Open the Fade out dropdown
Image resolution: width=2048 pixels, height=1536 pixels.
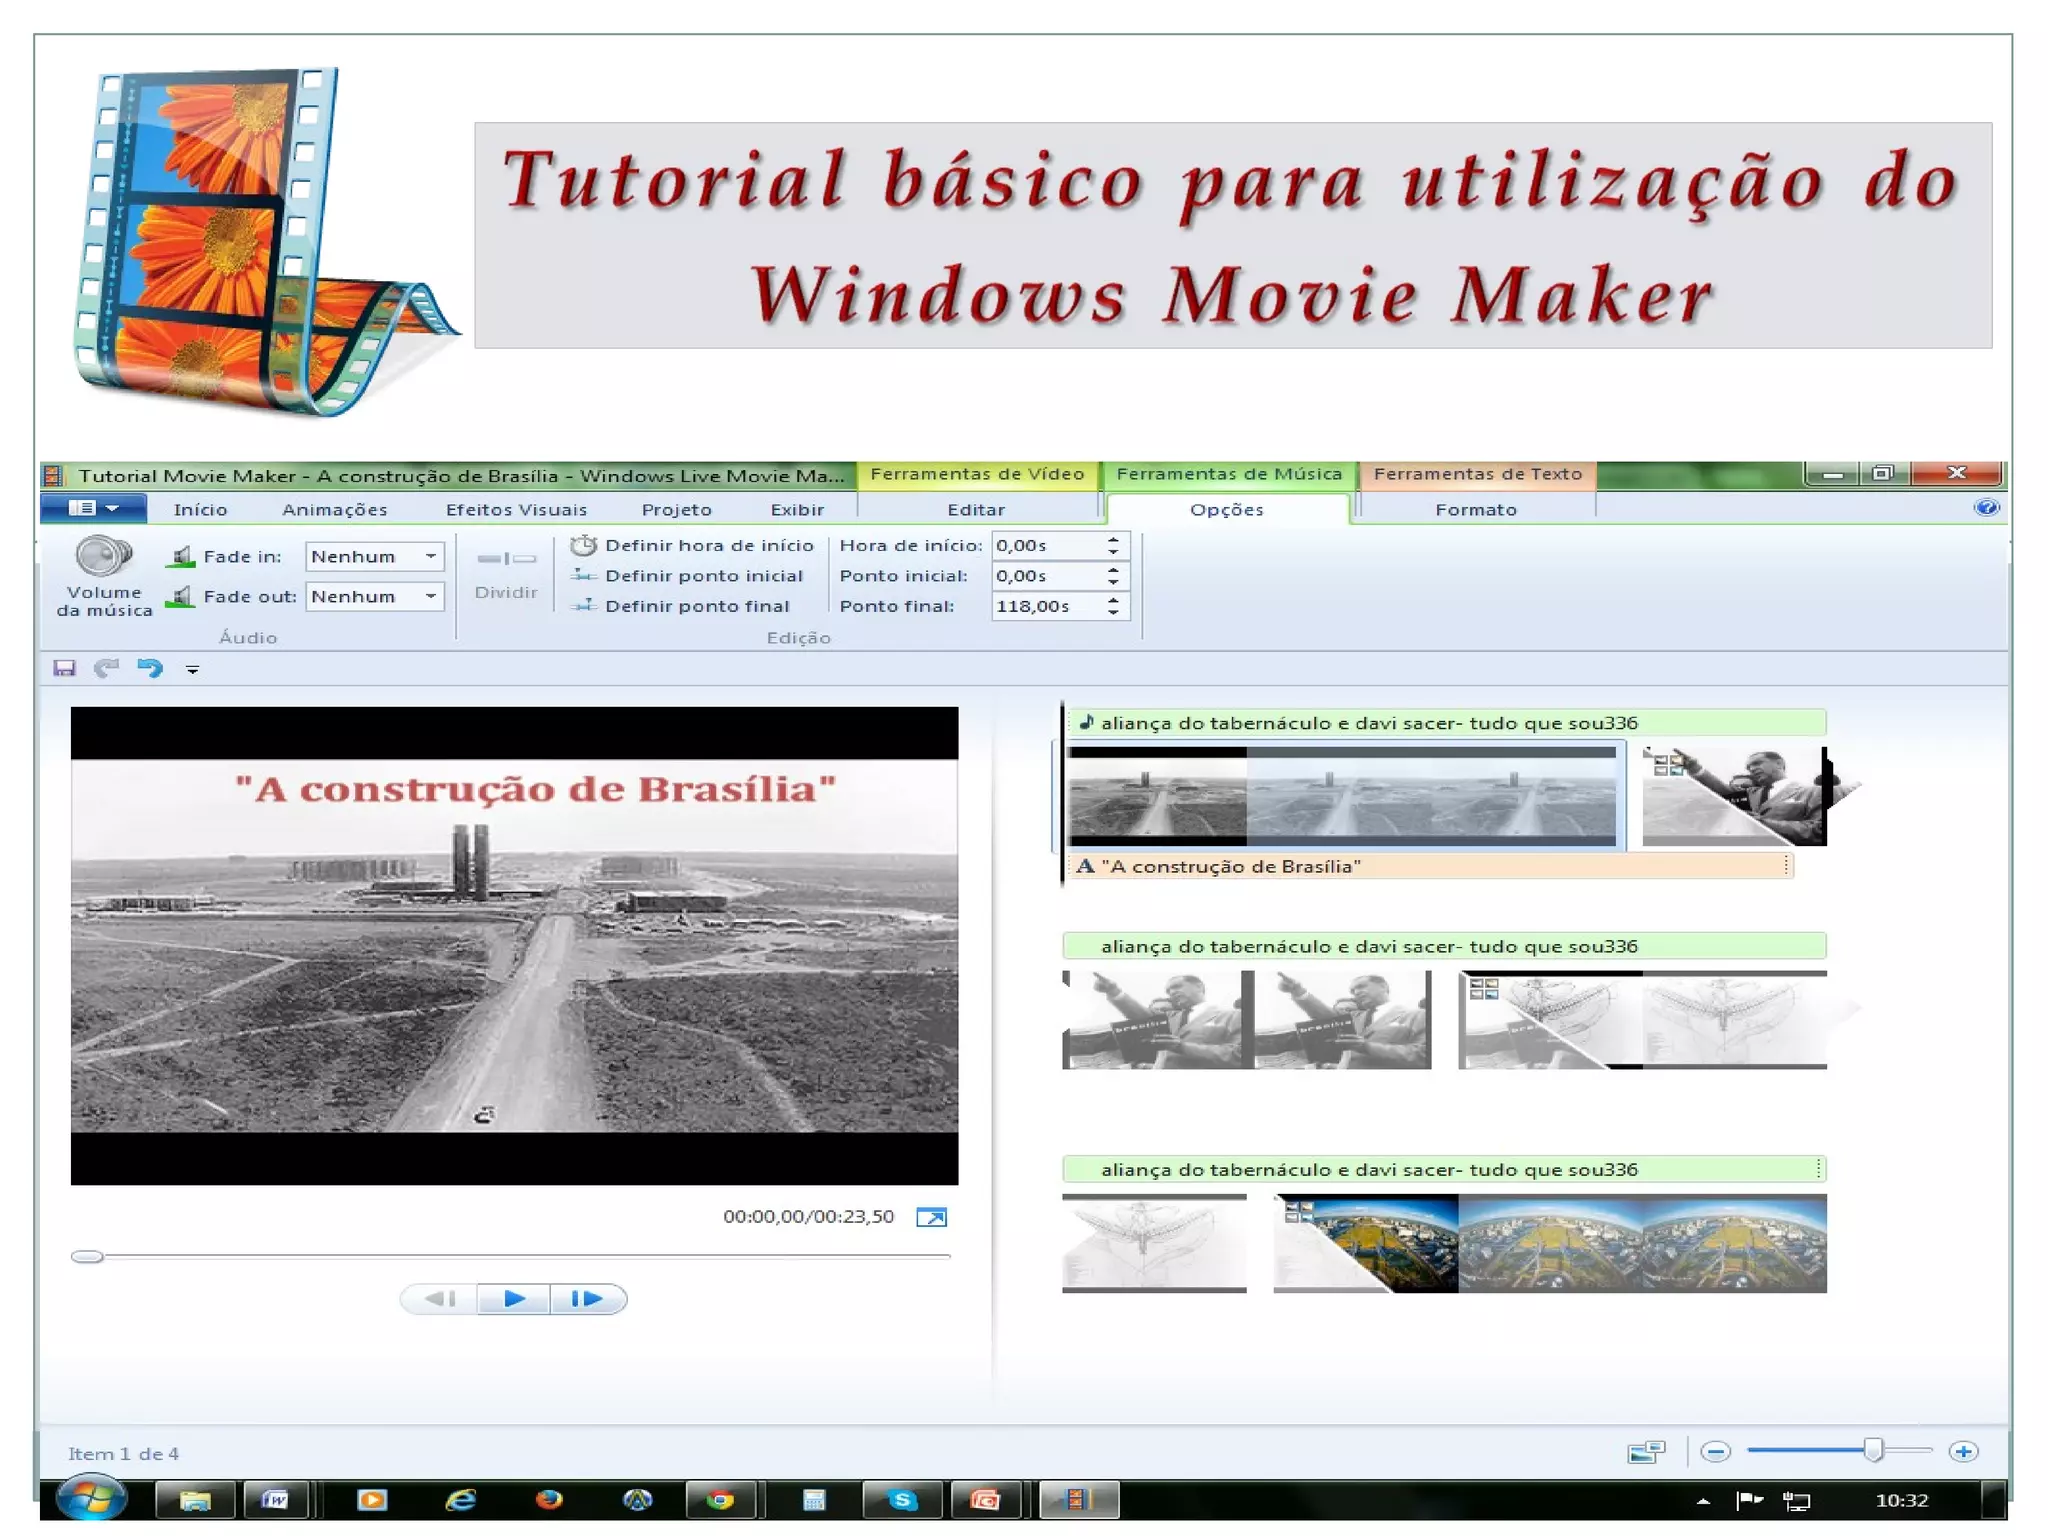431,597
